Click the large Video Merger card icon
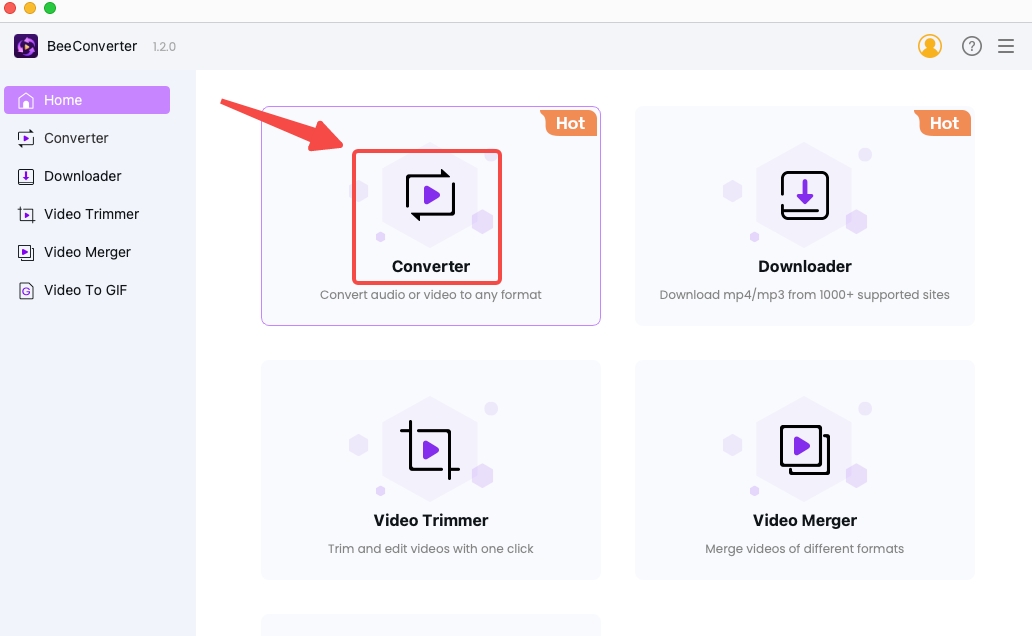 (x=804, y=450)
